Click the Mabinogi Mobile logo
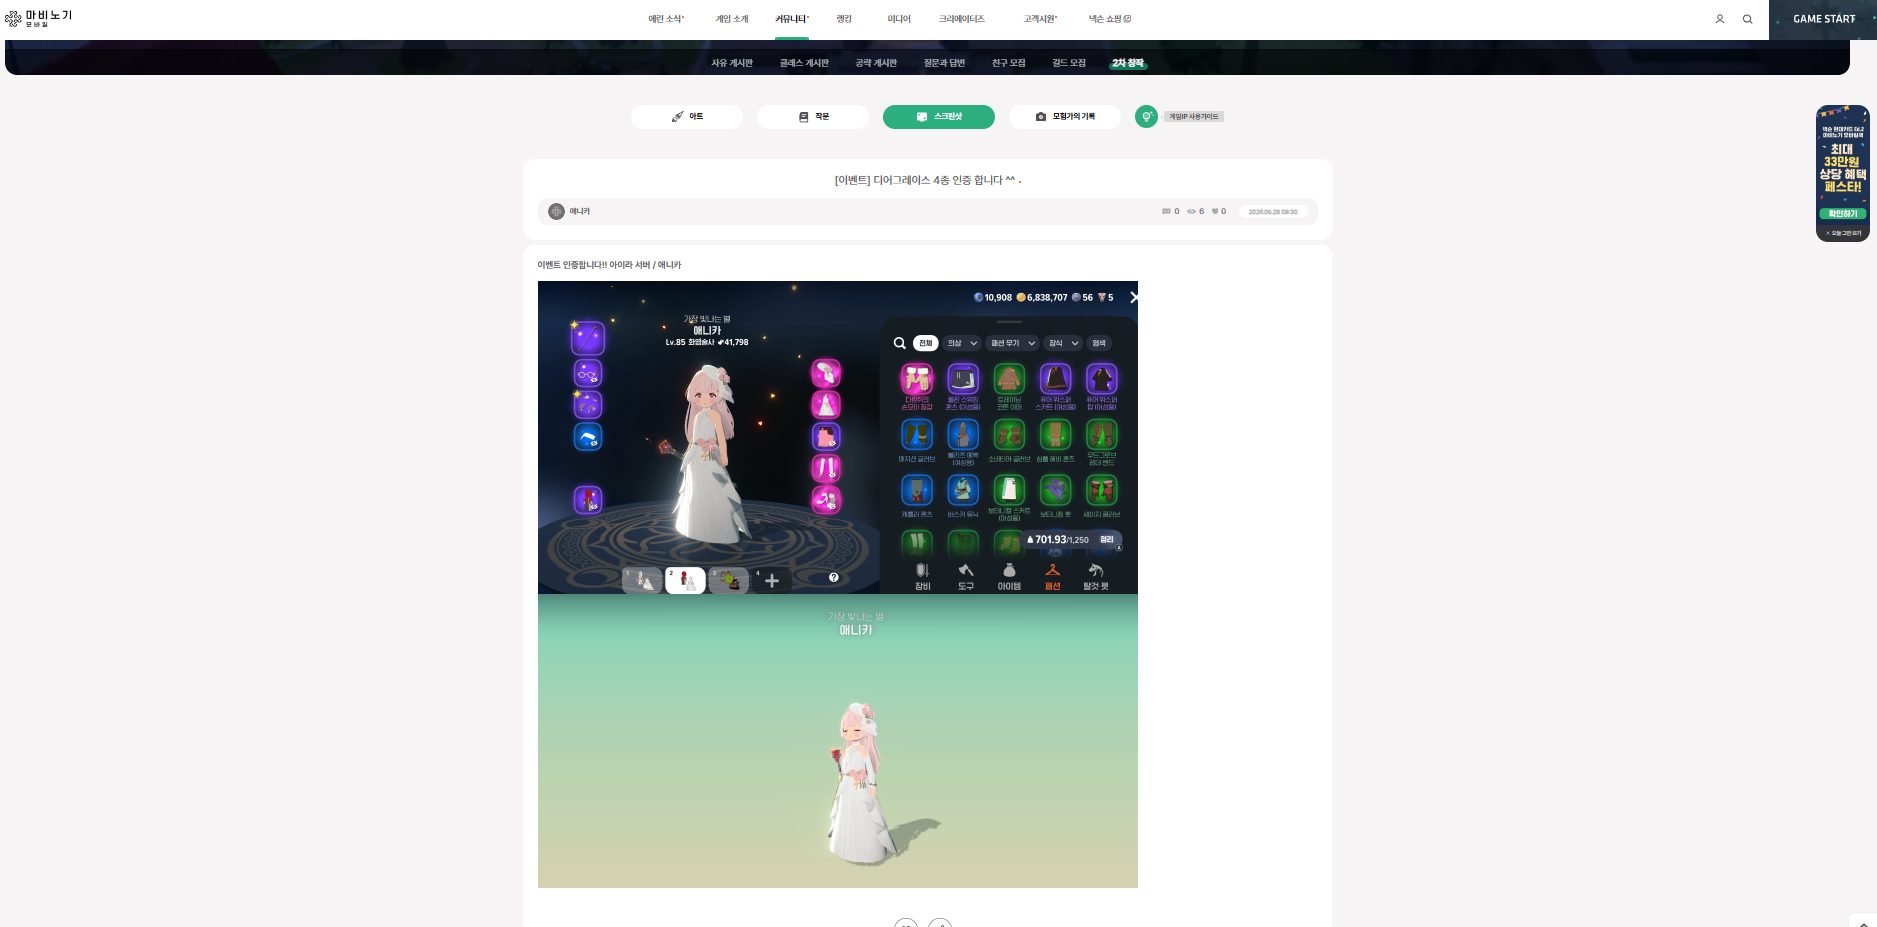Image resolution: width=1877 pixels, height=927 pixels. point(39,18)
